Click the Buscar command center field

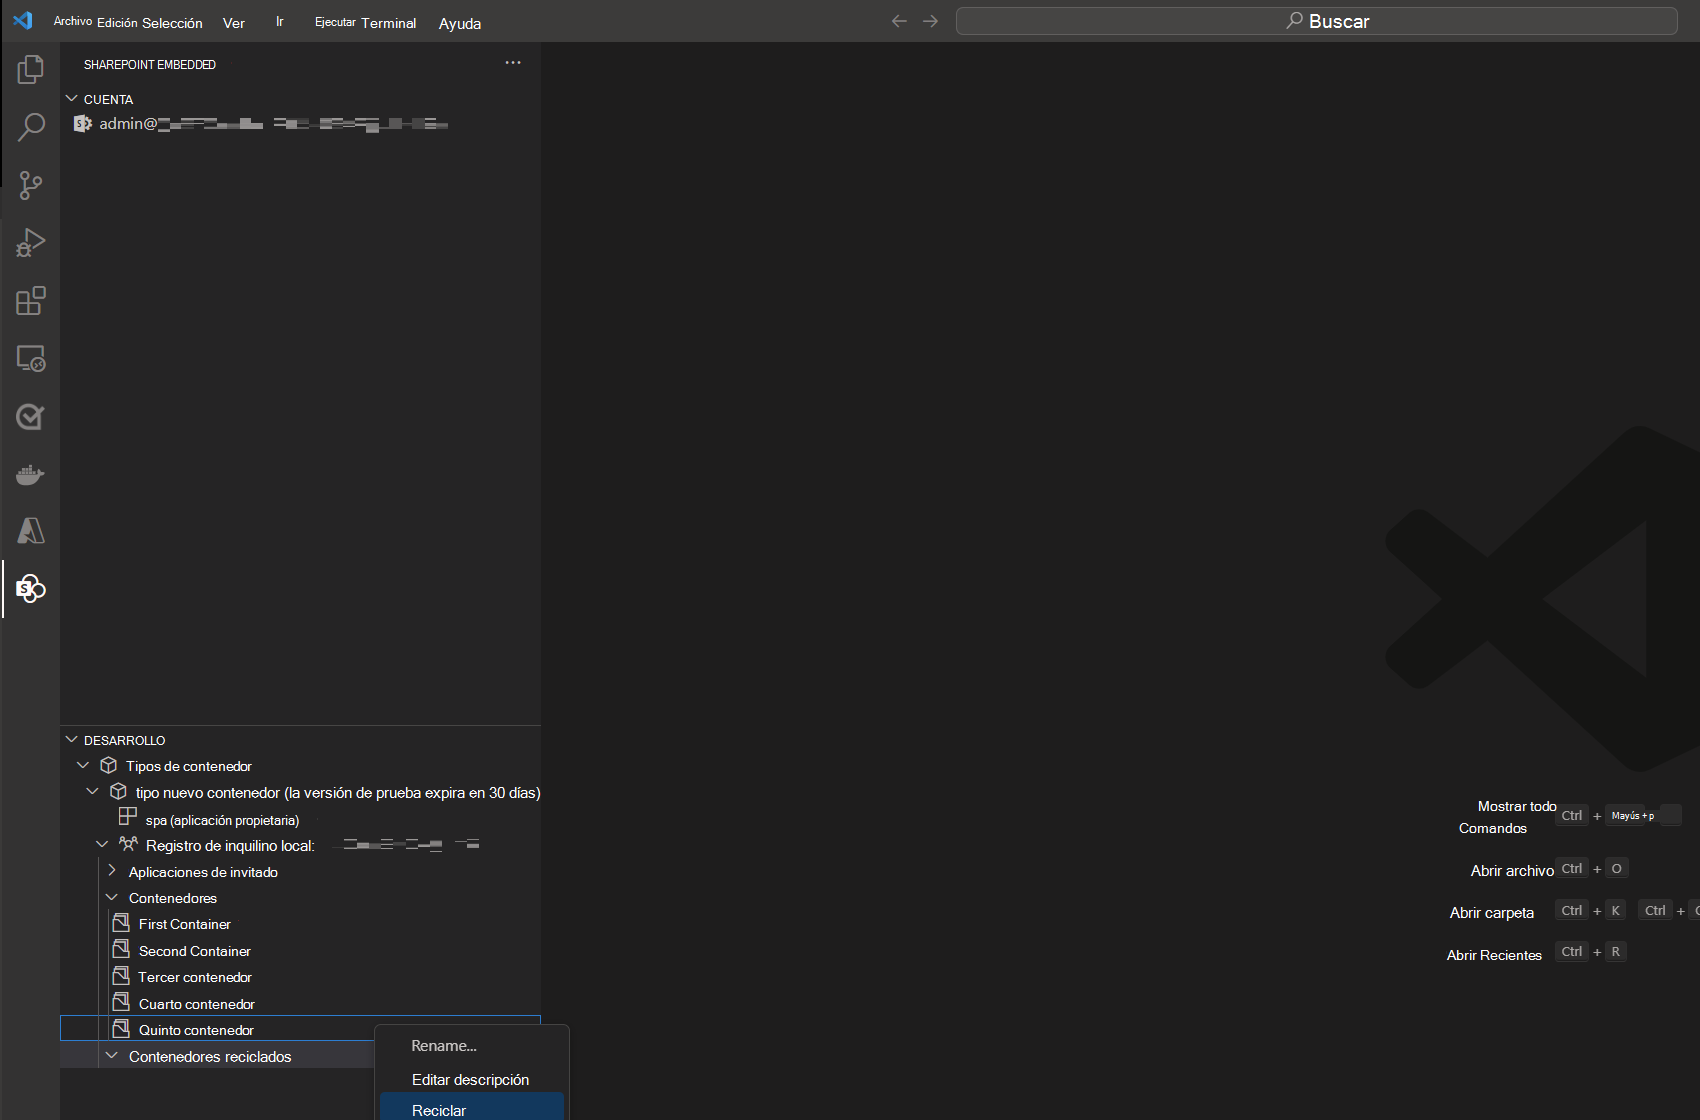tap(1316, 21)
